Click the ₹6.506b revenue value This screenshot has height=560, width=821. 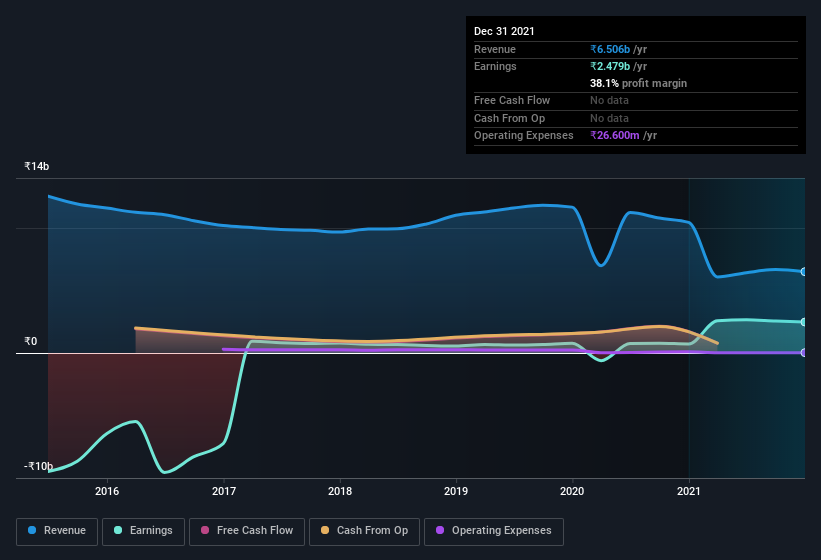[610, 49]
